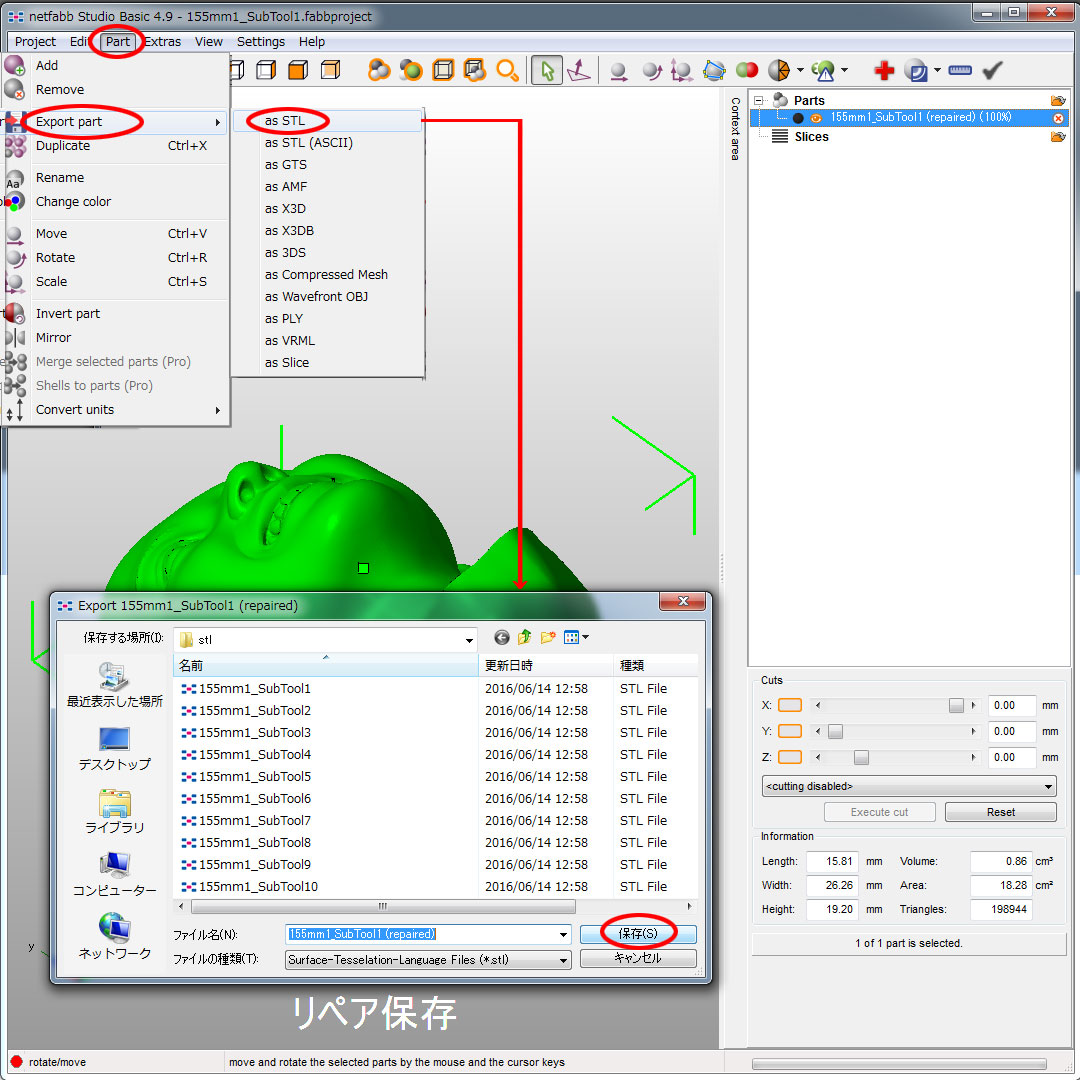Click the black color dot of the part
This screenshot has width=1080, height=1080.
(x=798, y=118)
